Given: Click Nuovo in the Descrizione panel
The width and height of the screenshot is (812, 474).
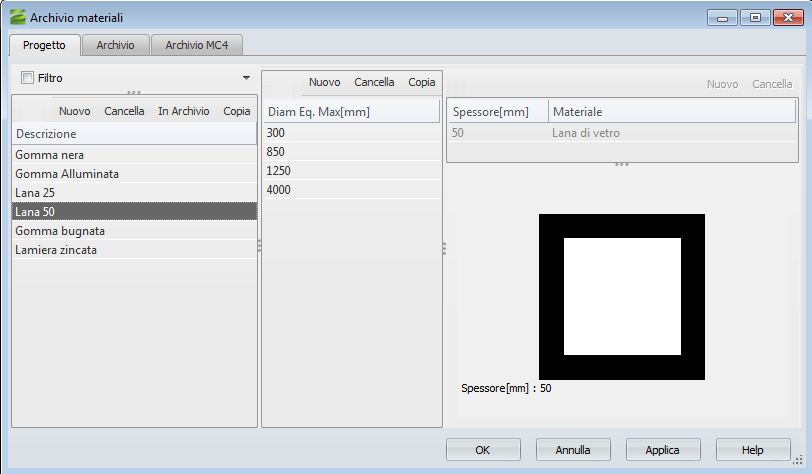Looking at the screenshot, I should click(74, 111).
